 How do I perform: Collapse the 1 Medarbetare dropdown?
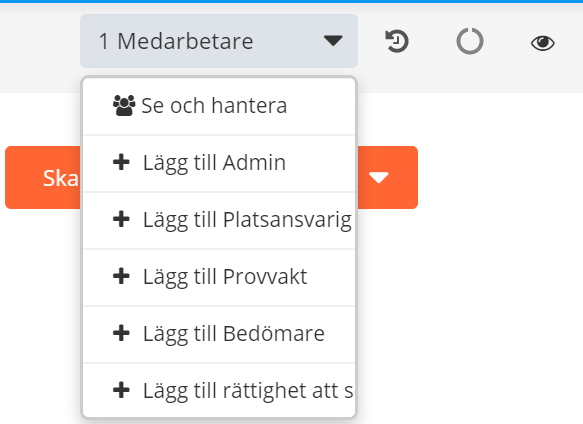point(219,41)
